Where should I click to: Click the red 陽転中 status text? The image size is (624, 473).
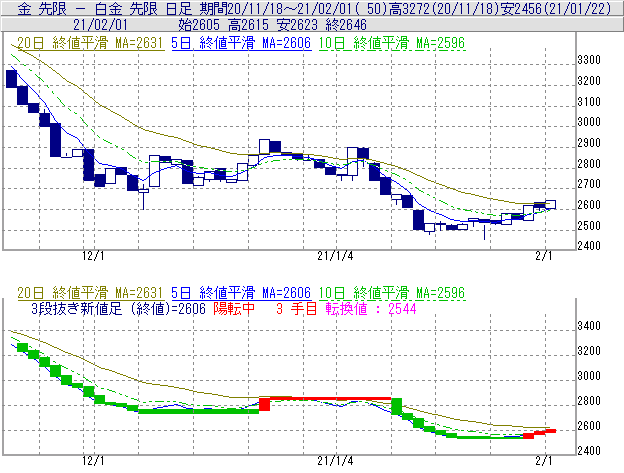(234, 309)
